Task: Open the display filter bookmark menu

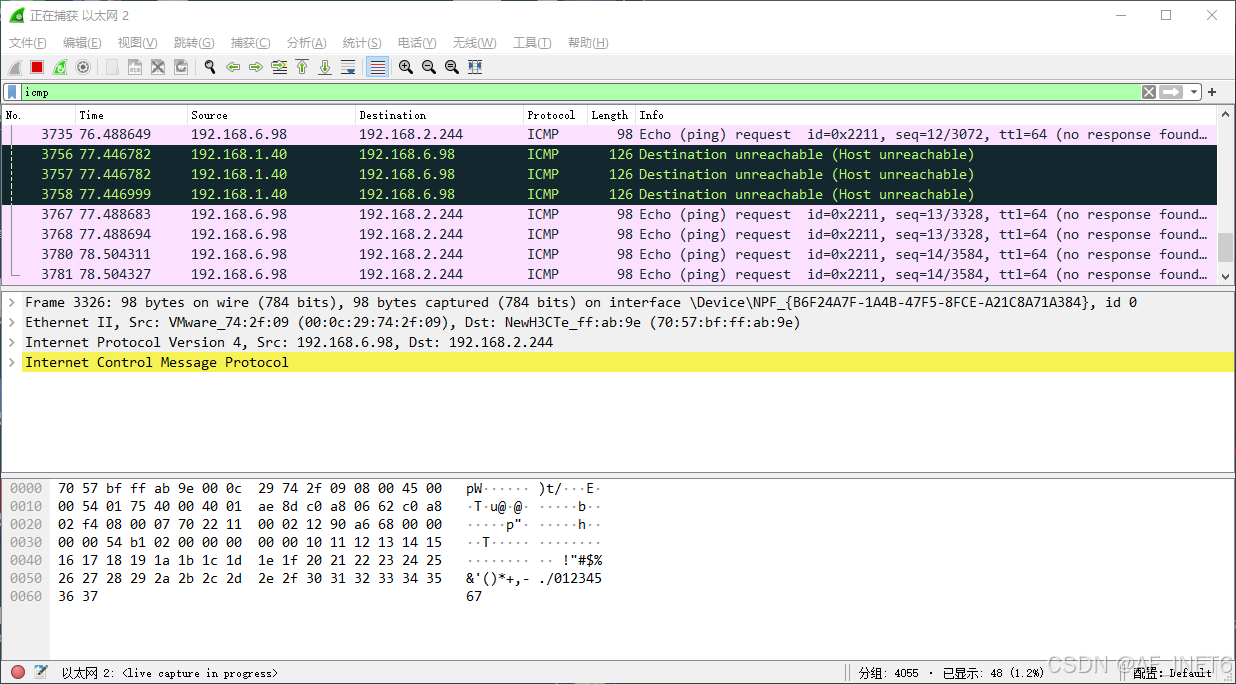Action: point(12,92)
